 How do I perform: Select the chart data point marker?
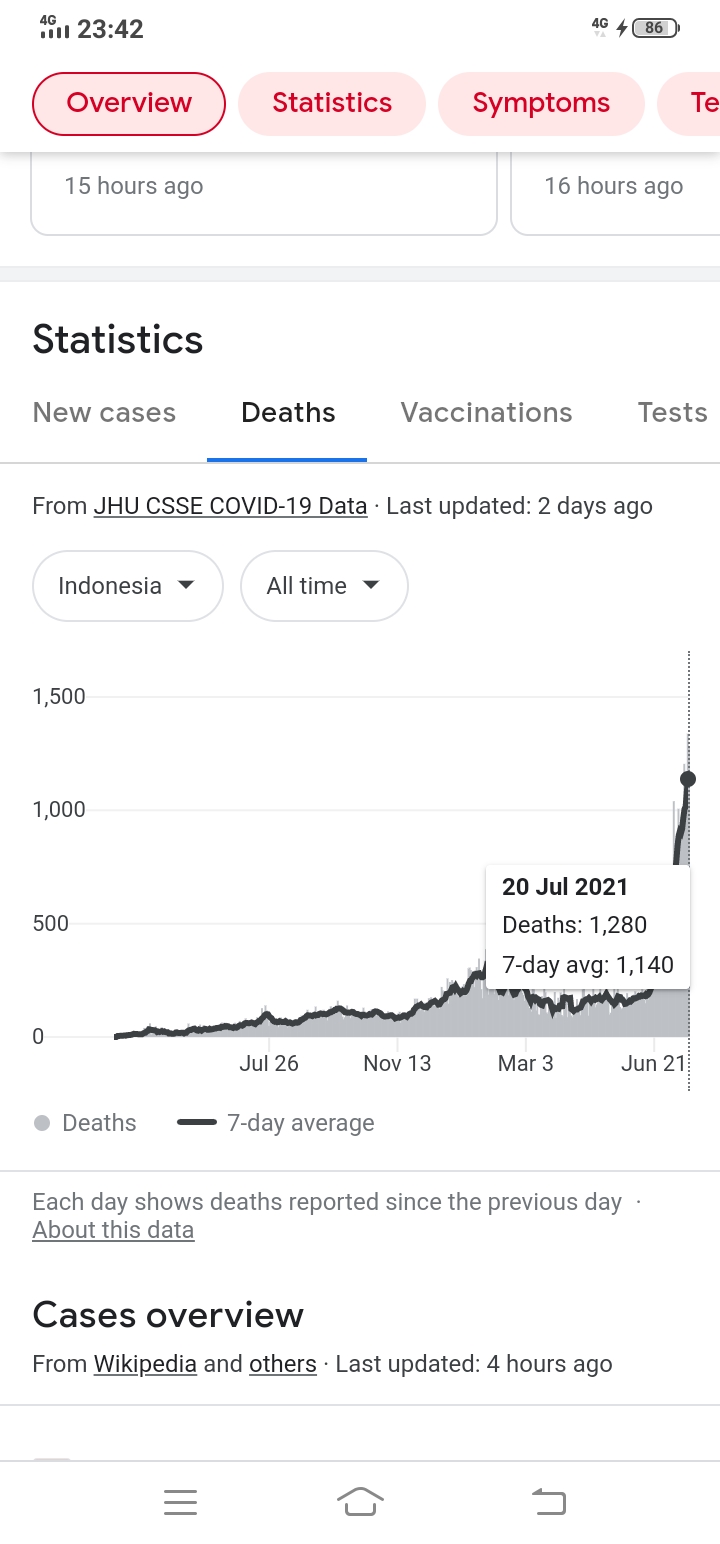pos(688,779)
